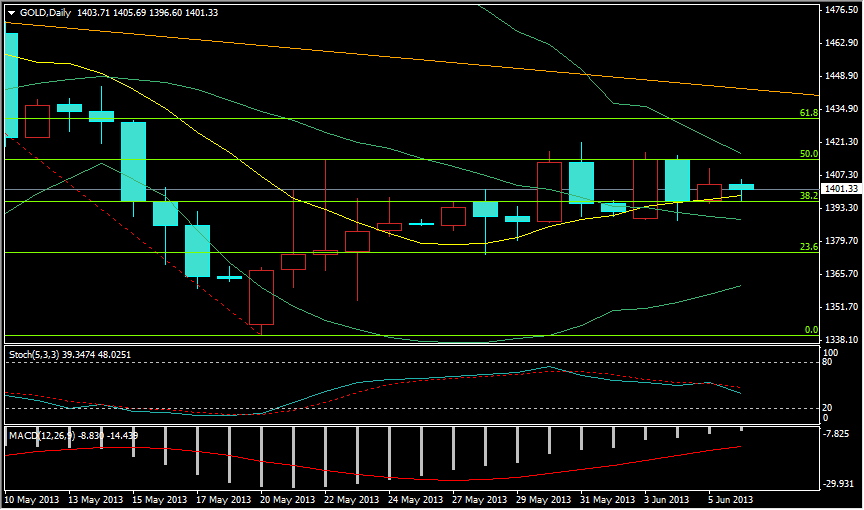Select the GOLD,Daily chart title text
Viewport: 864px width, 510px height.
point(45,12)
